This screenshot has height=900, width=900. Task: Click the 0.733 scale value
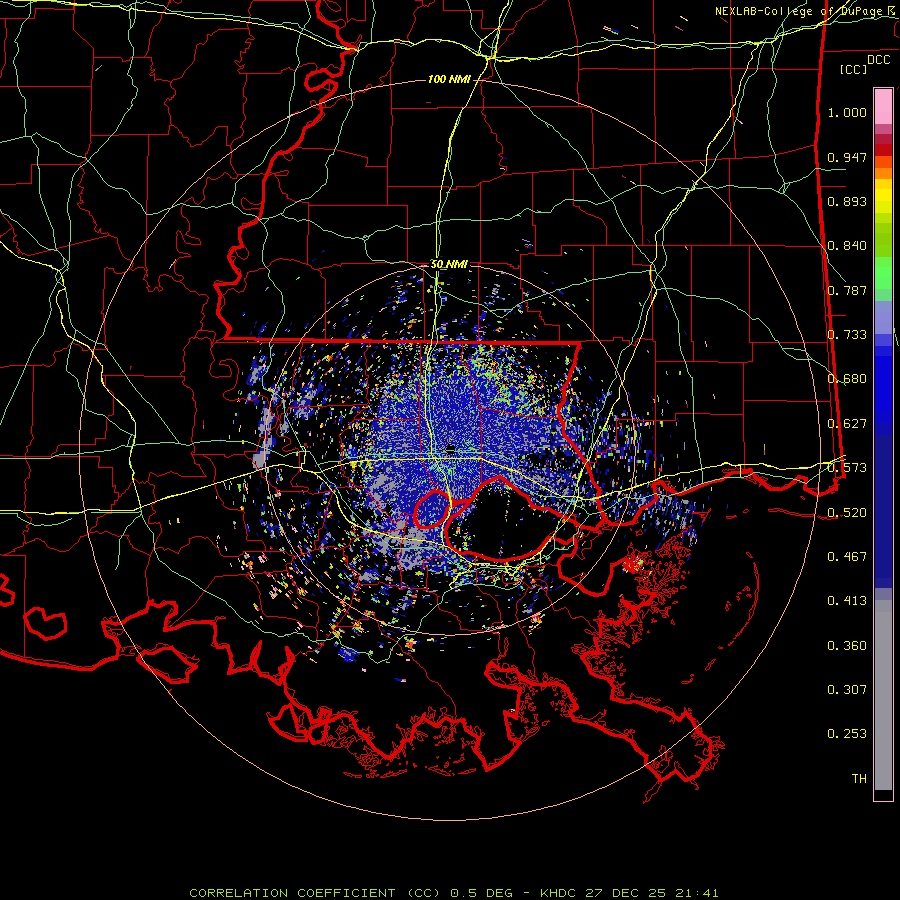(x=847, y=335)
